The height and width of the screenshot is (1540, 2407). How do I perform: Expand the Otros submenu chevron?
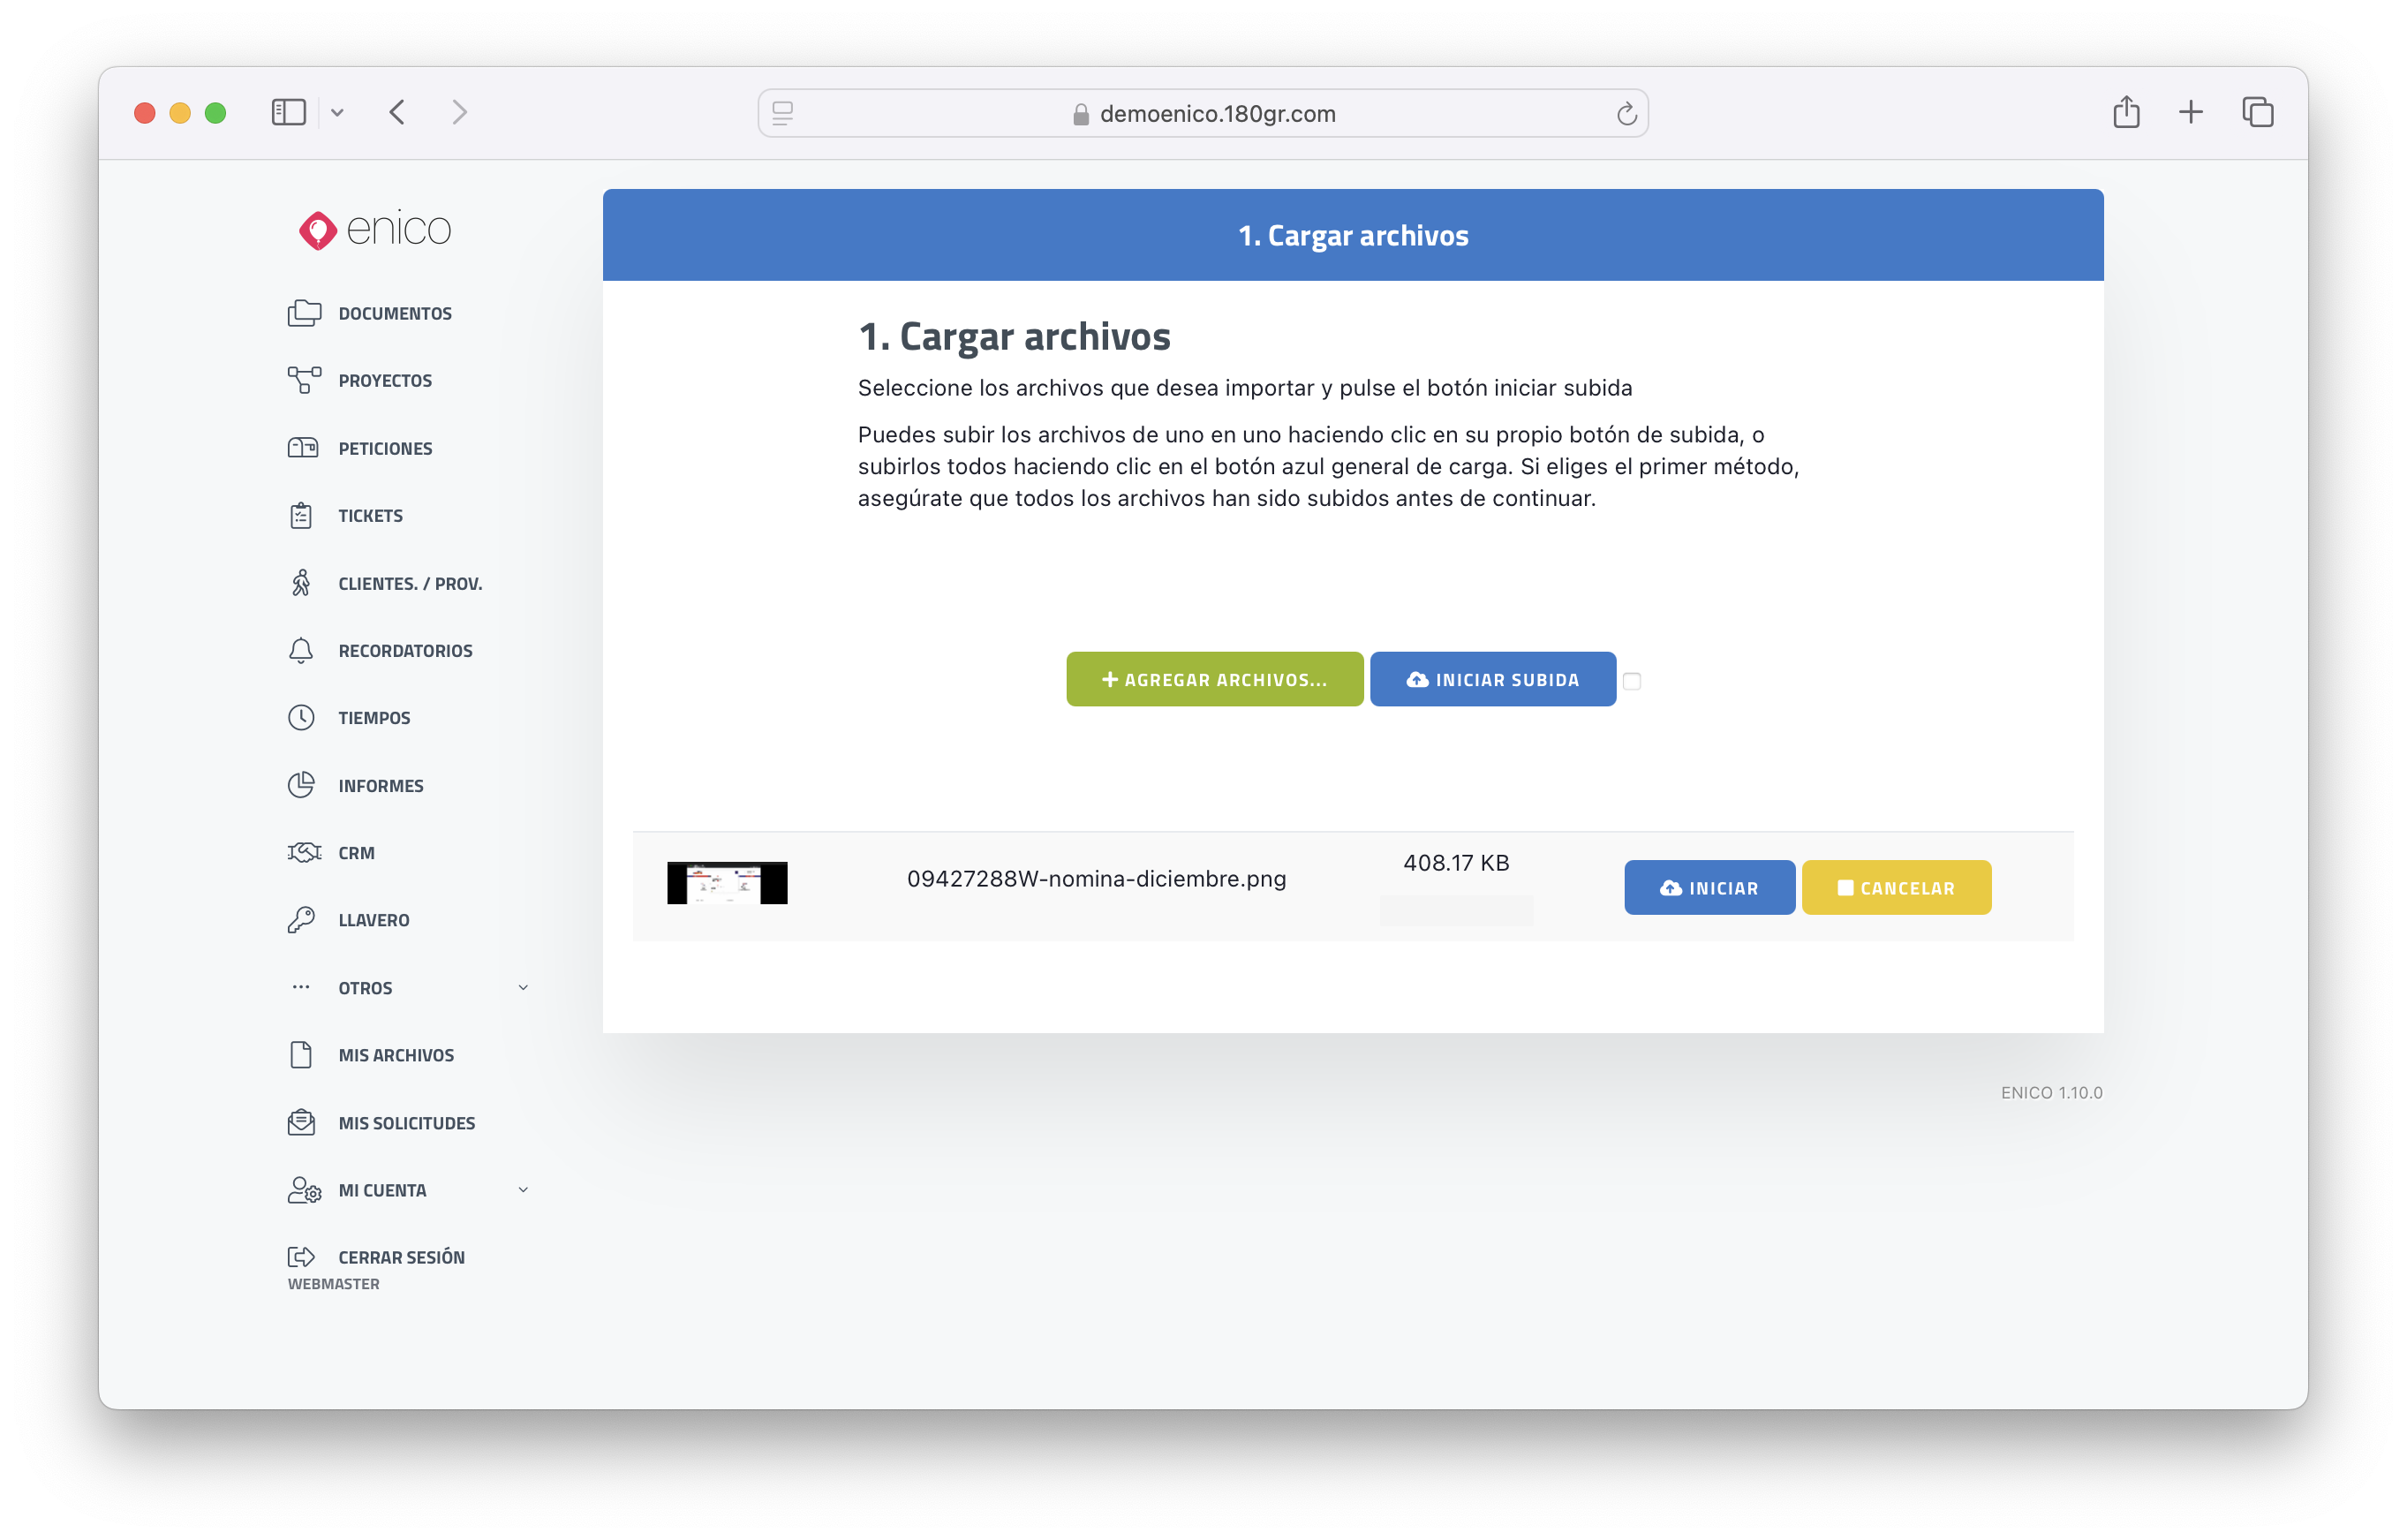(x=523, y=987)
